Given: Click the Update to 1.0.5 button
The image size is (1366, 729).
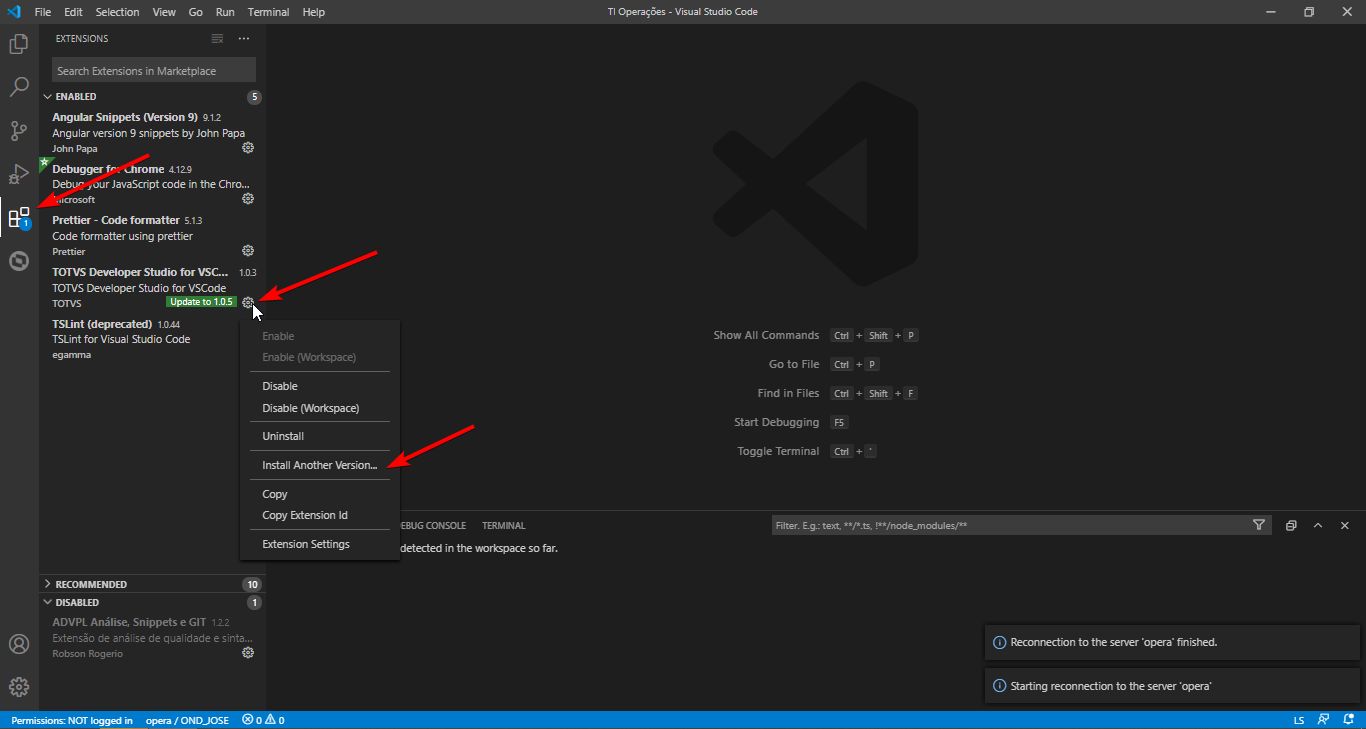Looking at the screenshot, I should click(201, 302).
